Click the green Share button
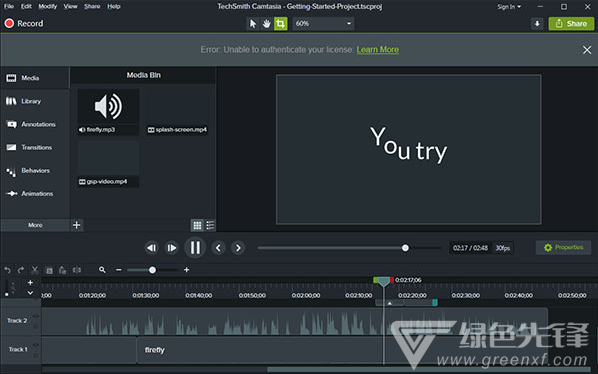The height and width of the screenshot is (374, 598). click(x=571, y=24)
